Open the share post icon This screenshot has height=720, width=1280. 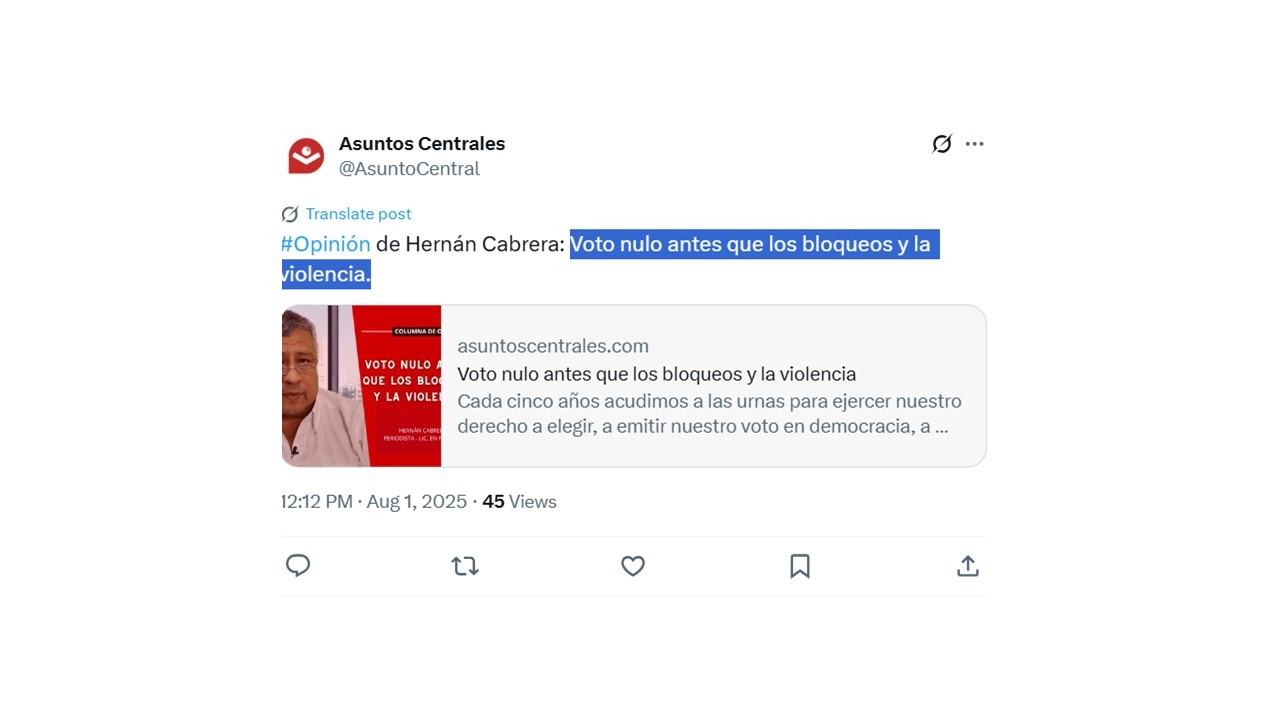[x=967, y=566]
